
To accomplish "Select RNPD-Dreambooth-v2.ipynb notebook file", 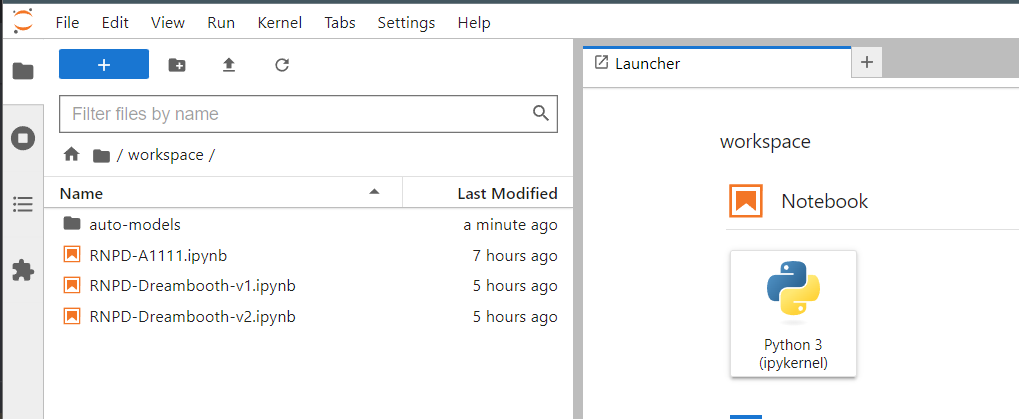I will coord(192,317).
